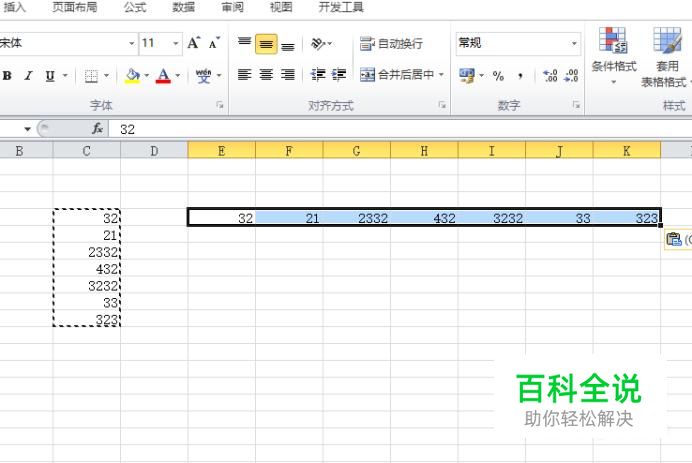Toggle underline formatting
This screenshot has width=692, height=463.
click(50, 76)
